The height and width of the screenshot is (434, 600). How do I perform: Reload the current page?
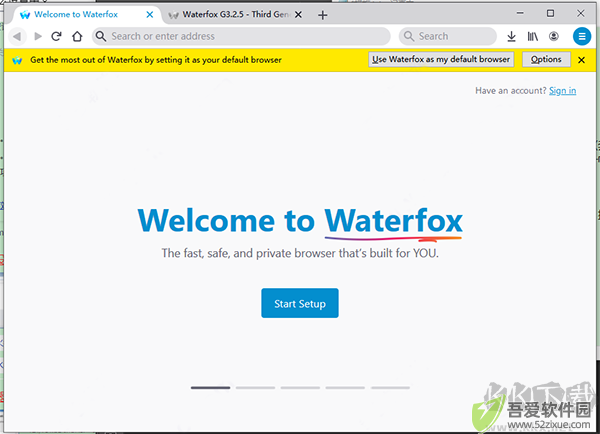point(57,36)
